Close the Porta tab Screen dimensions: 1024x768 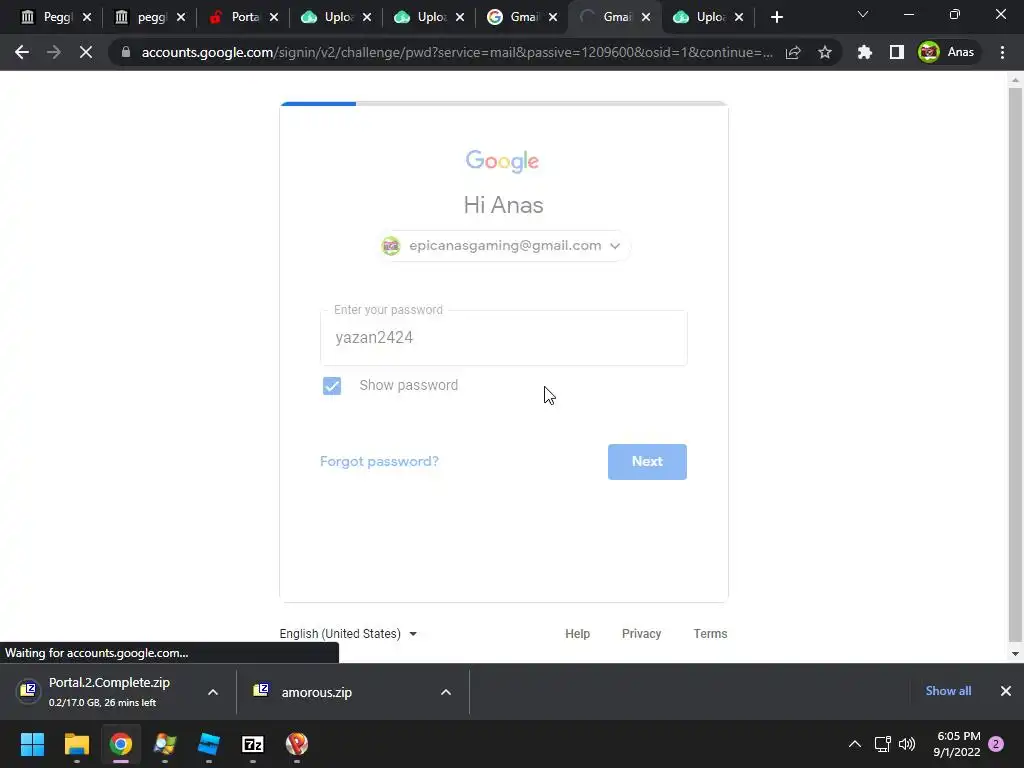274,18
